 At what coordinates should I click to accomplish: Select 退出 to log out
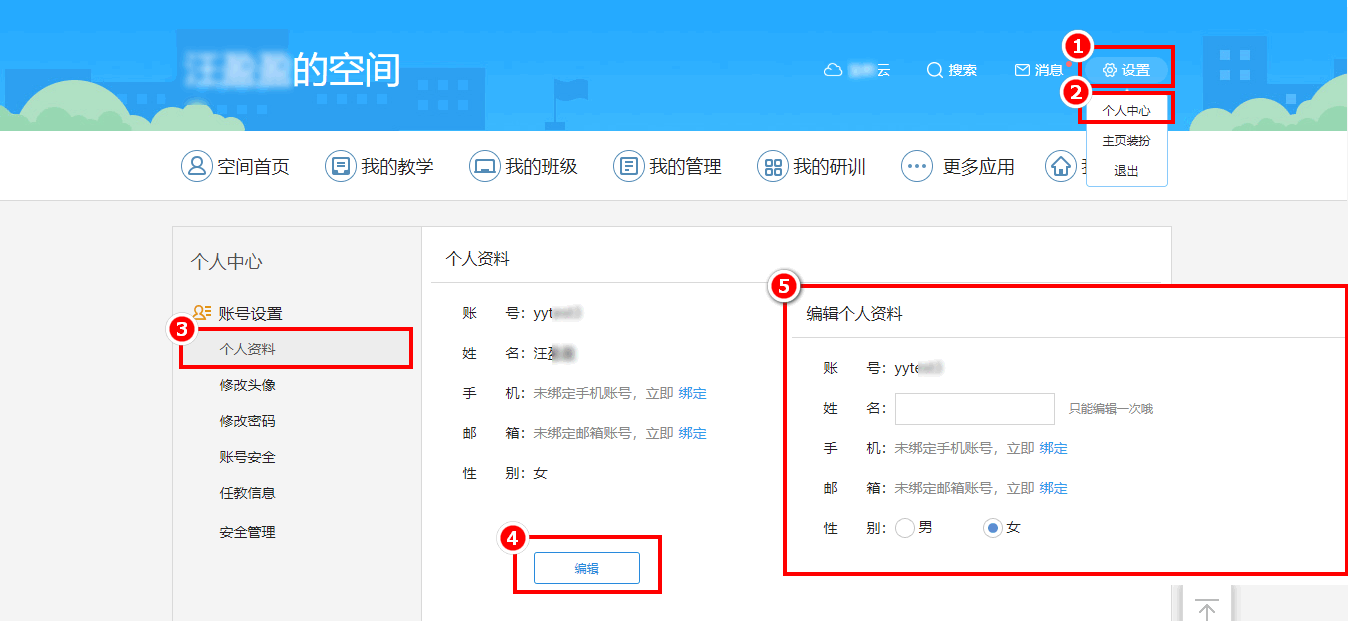click(1126, 171)
